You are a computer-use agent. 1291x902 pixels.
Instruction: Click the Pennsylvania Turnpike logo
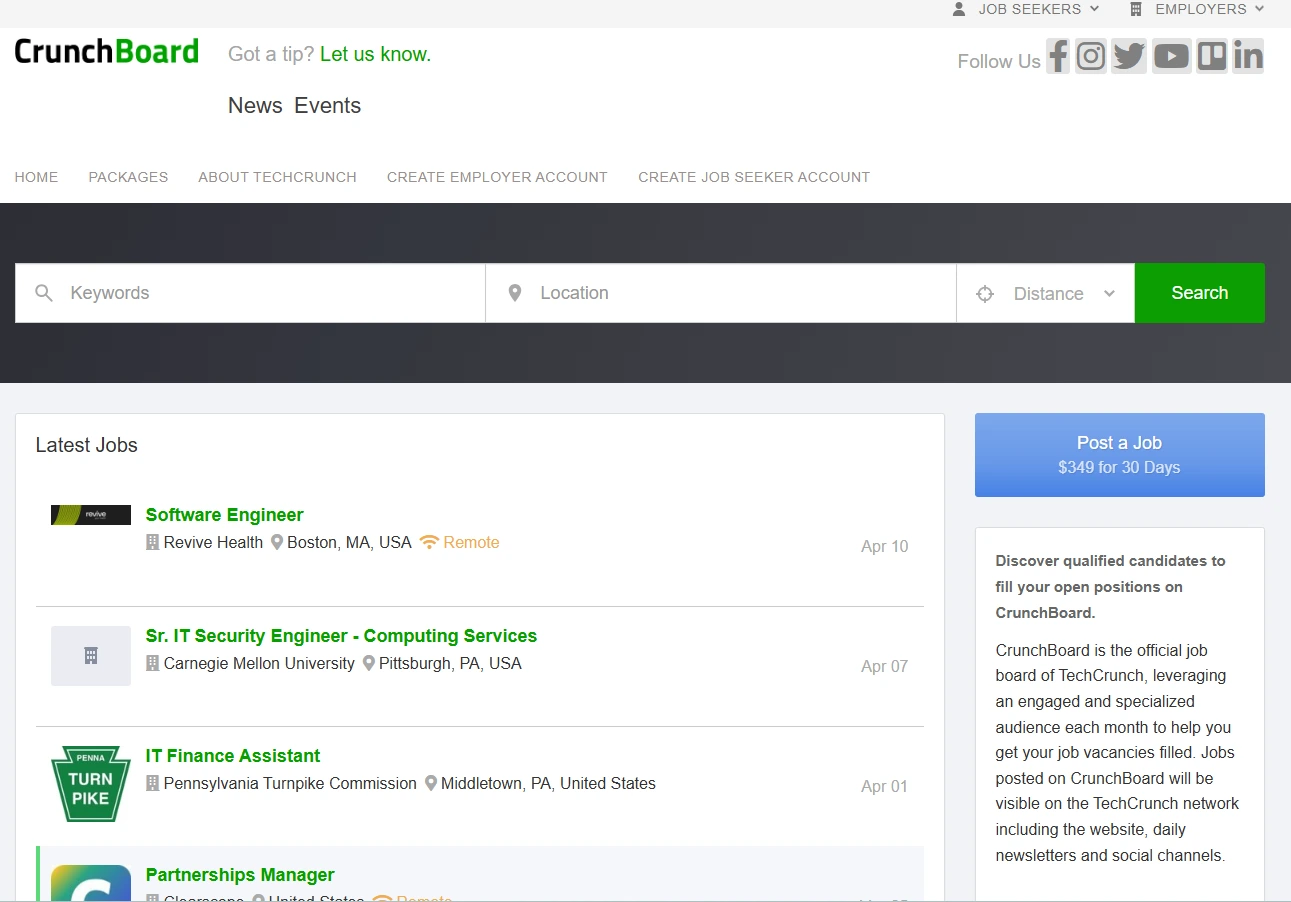91,784
